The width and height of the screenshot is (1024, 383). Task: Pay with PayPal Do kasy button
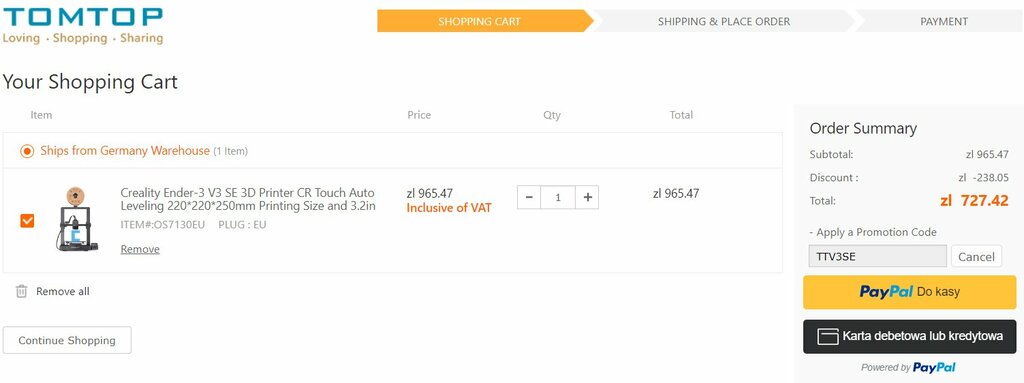coord(909,292)
